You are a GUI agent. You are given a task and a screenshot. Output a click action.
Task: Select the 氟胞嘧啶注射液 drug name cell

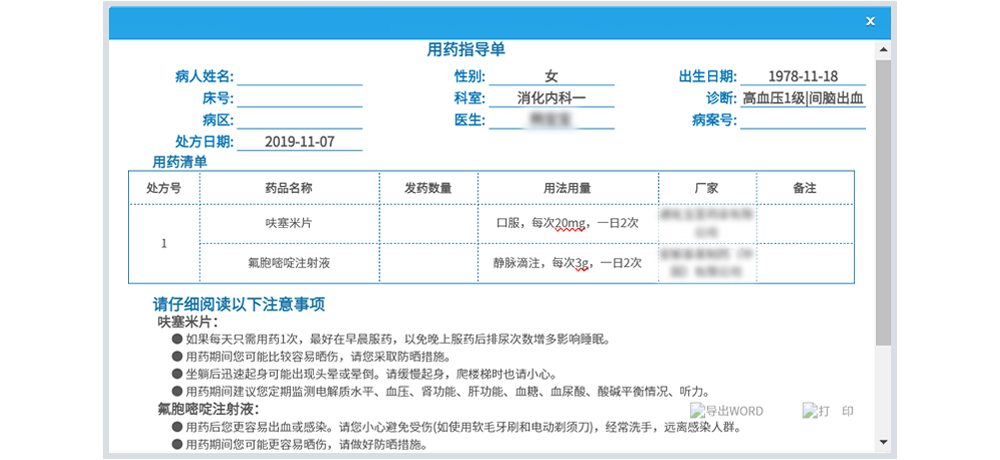[289, 264]
